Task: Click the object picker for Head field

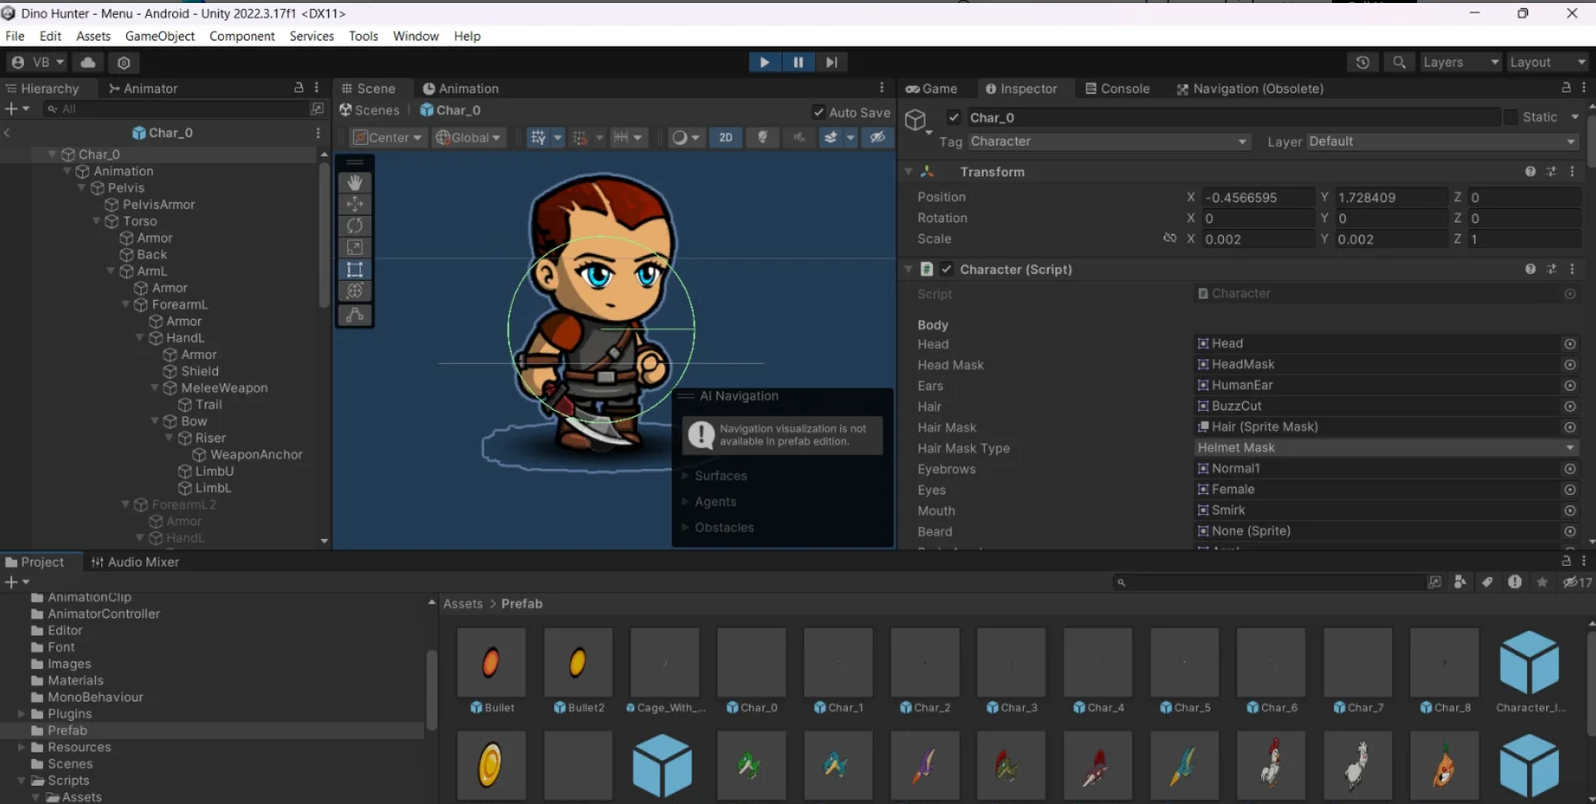Action: (1570, 344)
